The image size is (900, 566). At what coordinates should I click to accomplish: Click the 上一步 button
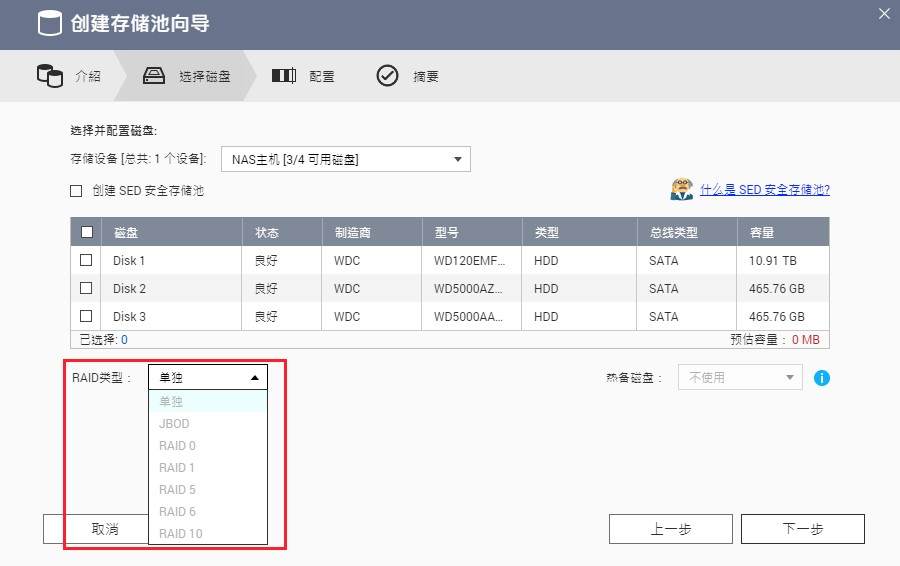(670, 529)
